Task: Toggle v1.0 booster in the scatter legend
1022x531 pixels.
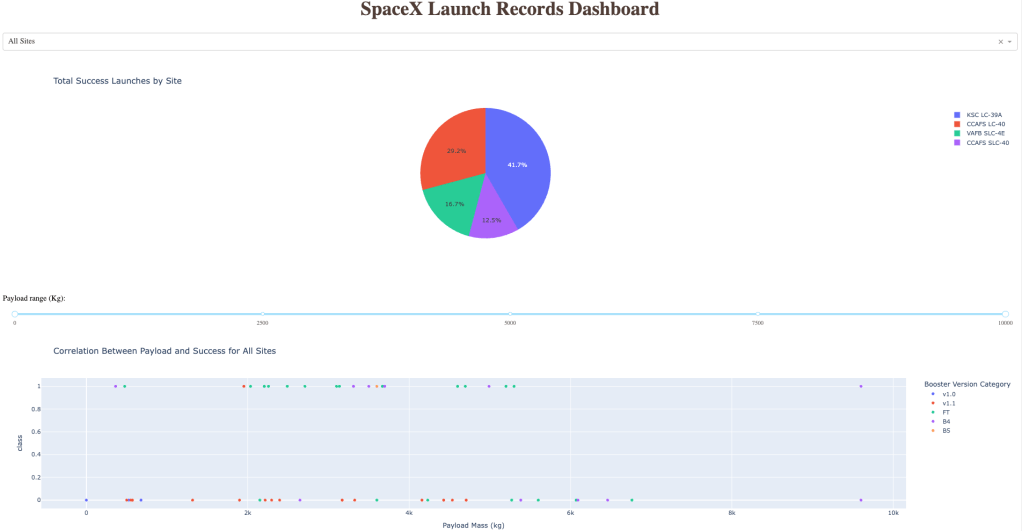Action: click(948, 394)
